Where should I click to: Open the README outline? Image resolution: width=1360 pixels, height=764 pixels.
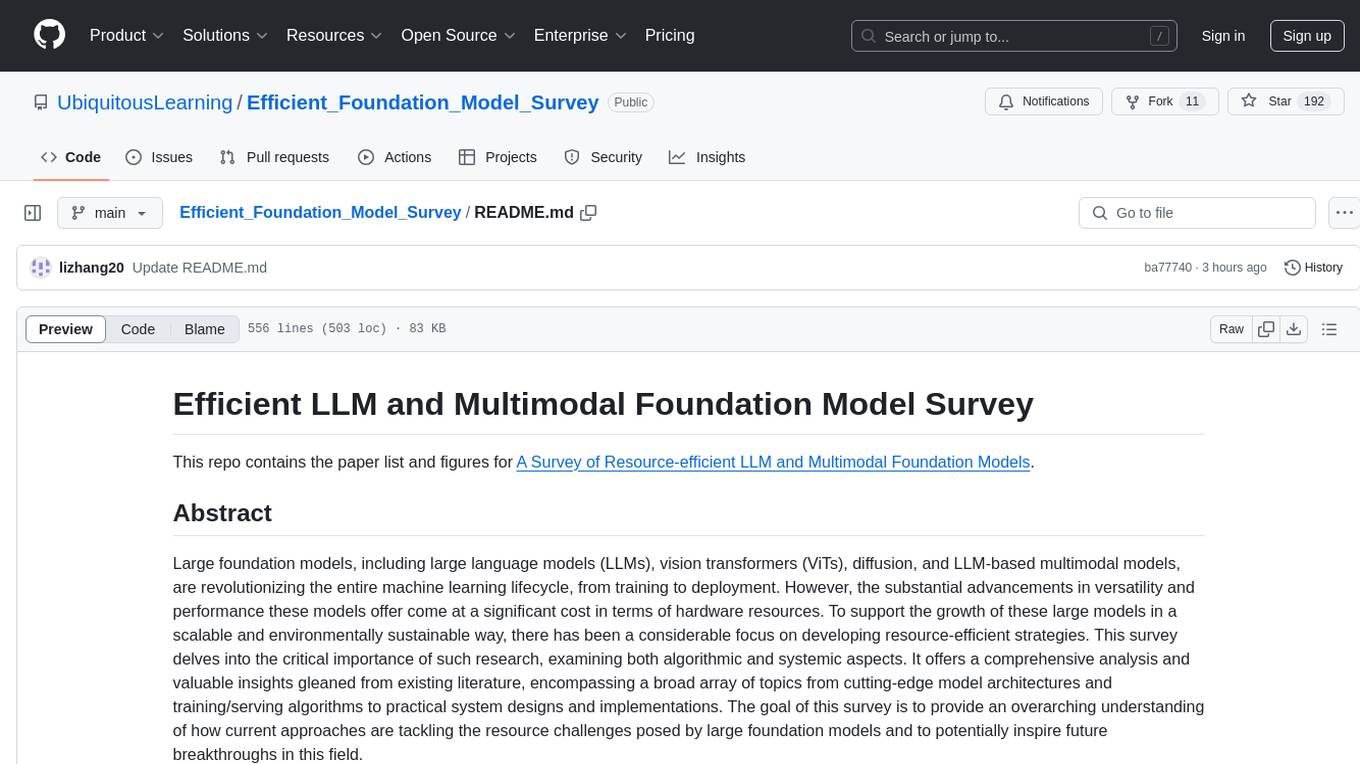coord(1329,329)
